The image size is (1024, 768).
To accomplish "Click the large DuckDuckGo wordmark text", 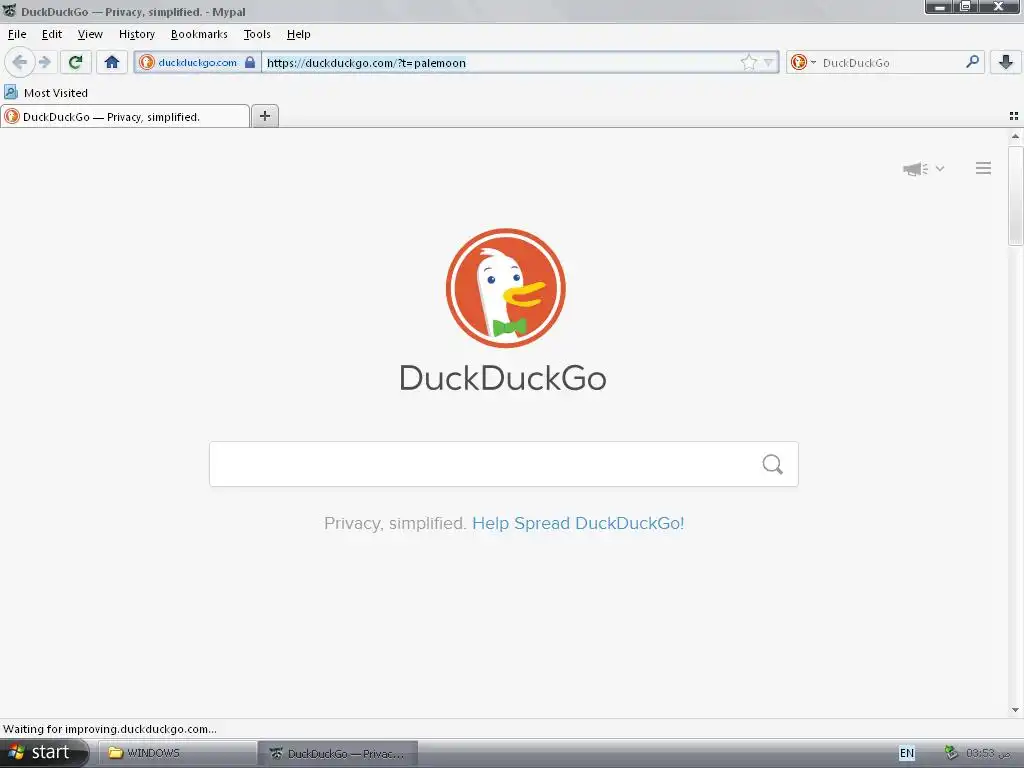I will pos(503,378).
